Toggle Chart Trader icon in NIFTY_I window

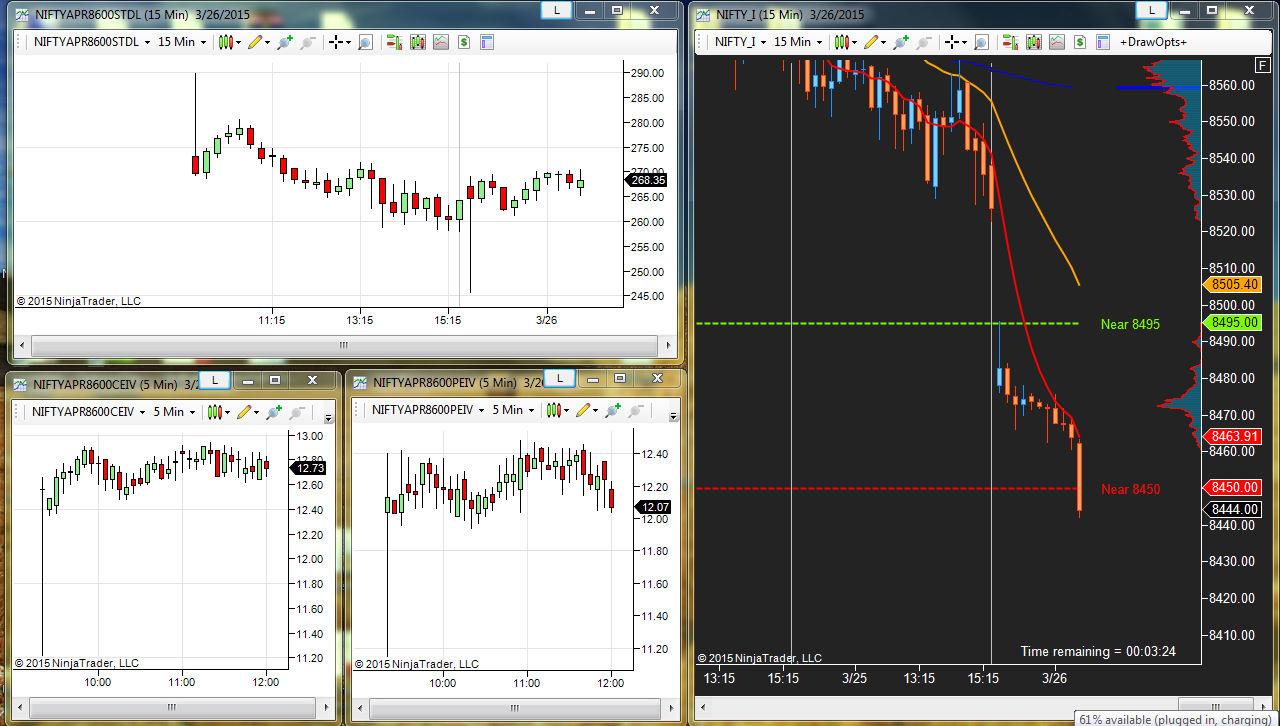1011,42
